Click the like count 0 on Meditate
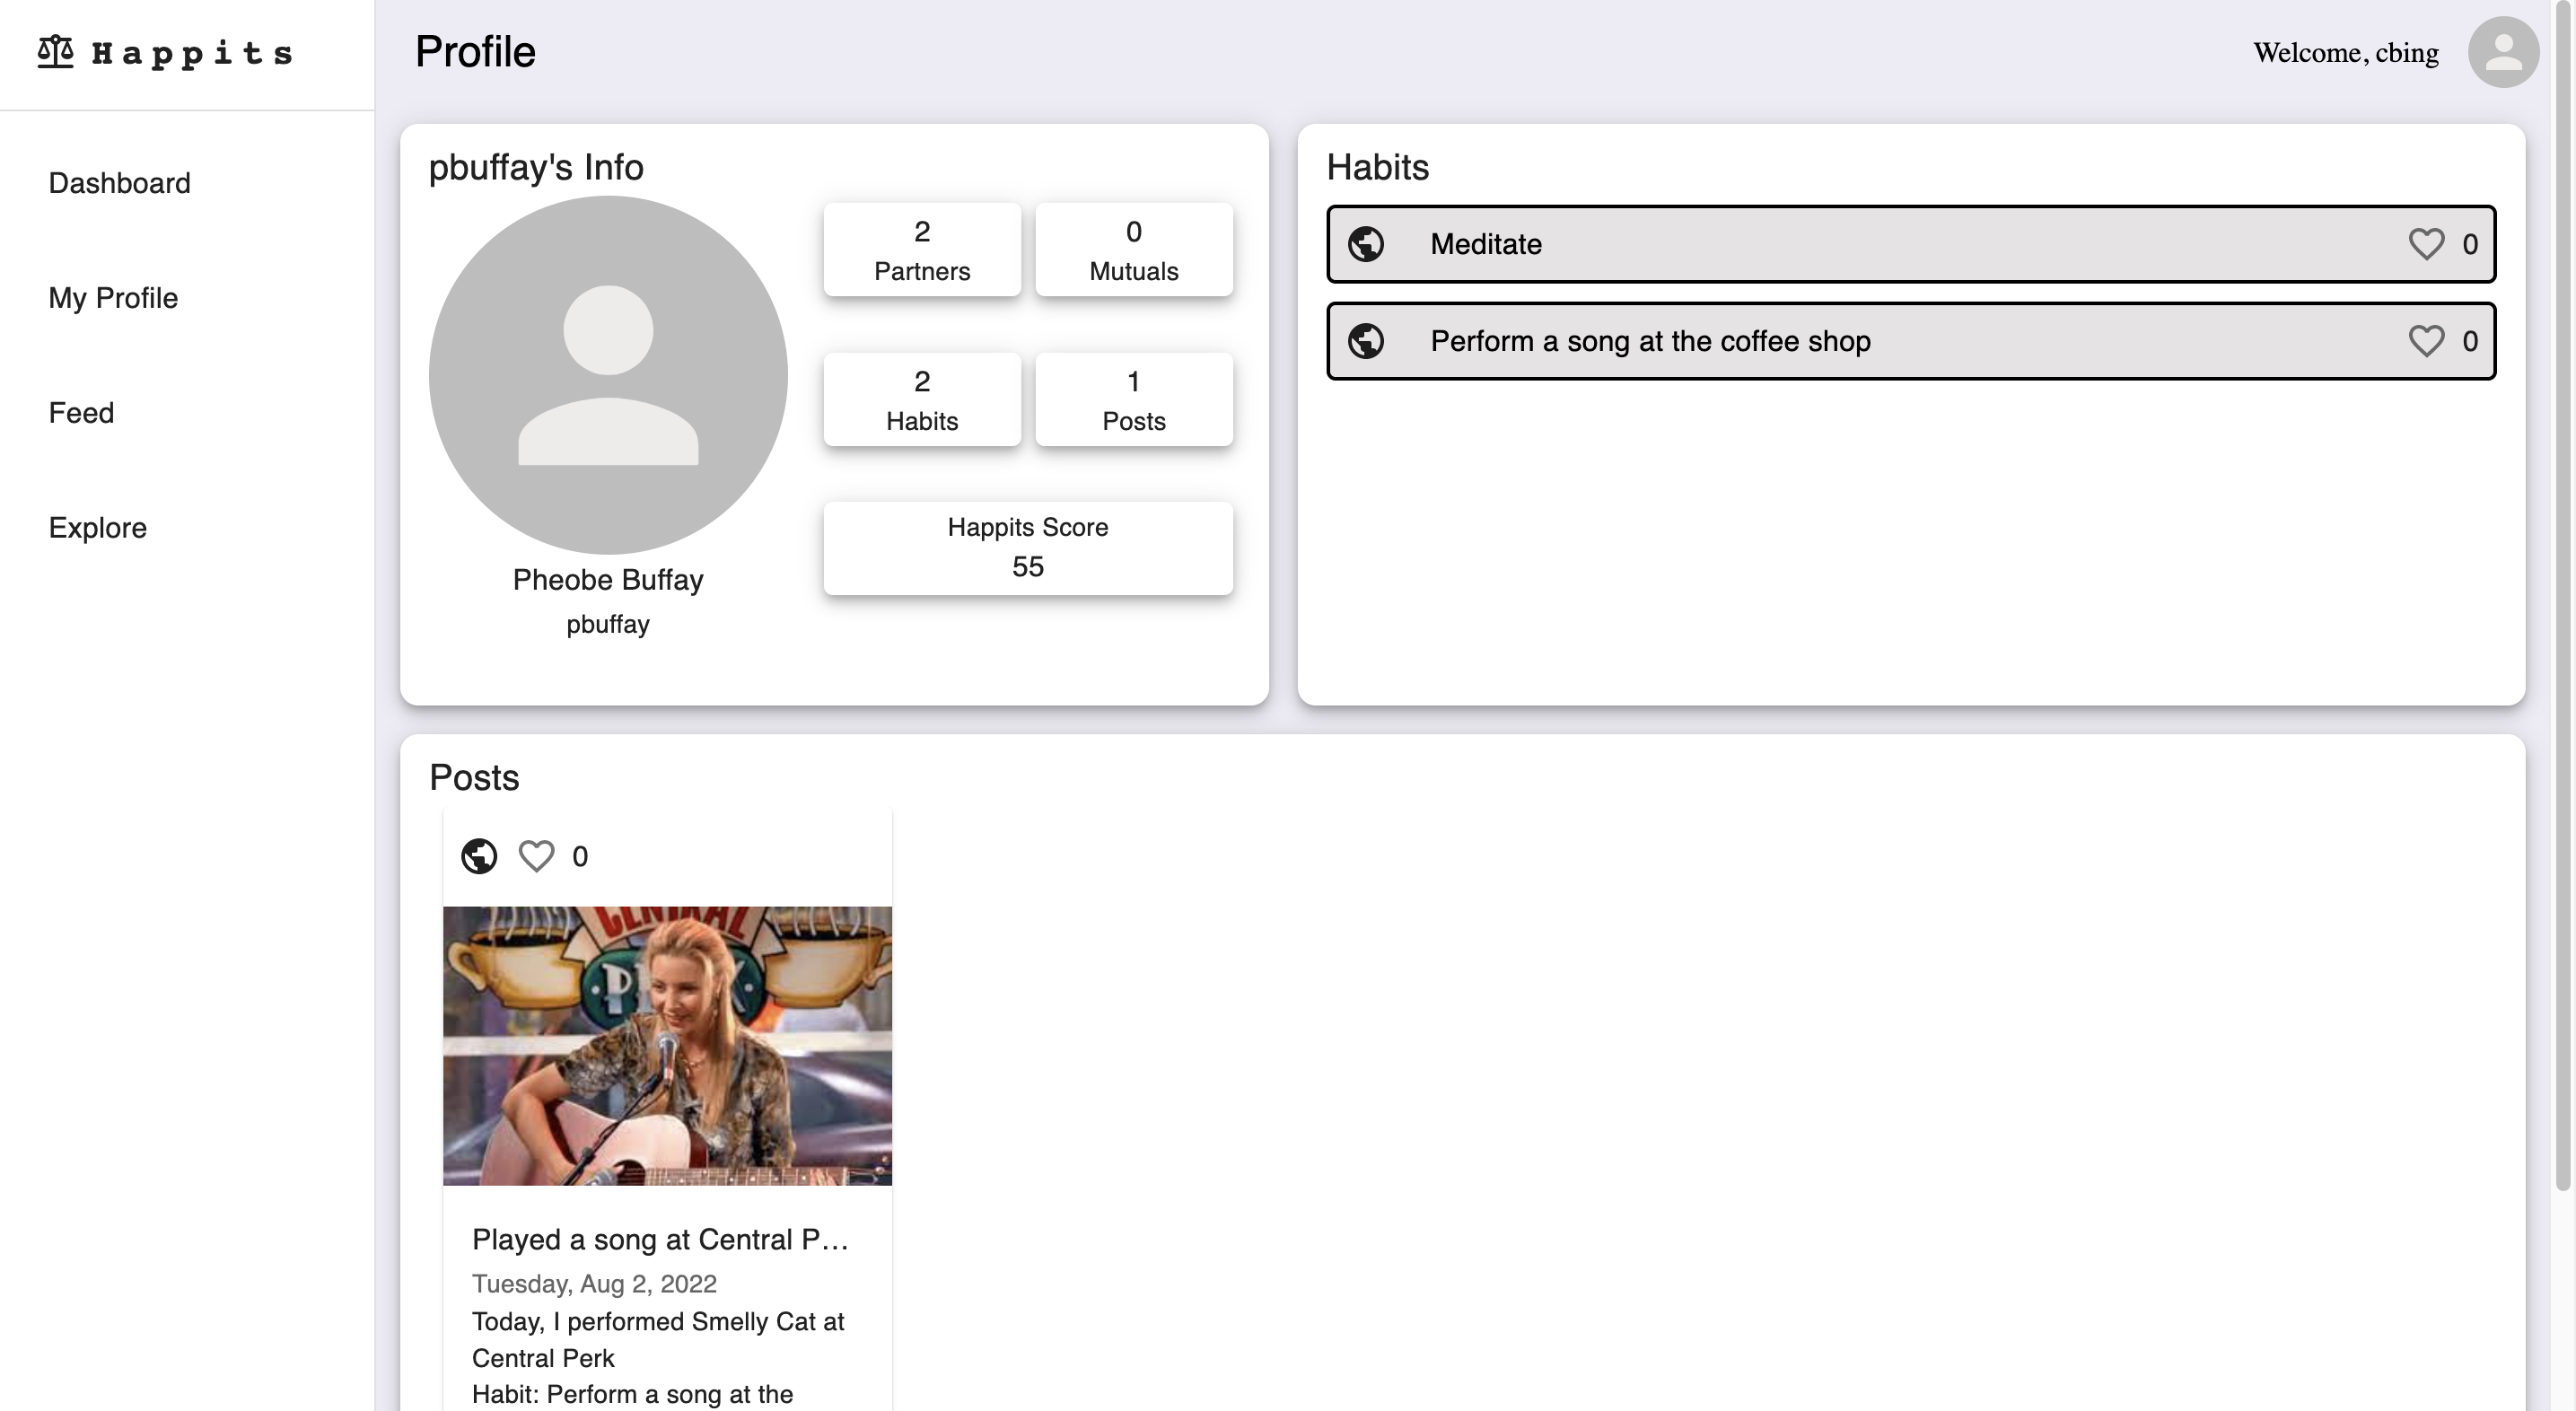The height and width of the screenshot is (1411, 2576). [2469, 244]
